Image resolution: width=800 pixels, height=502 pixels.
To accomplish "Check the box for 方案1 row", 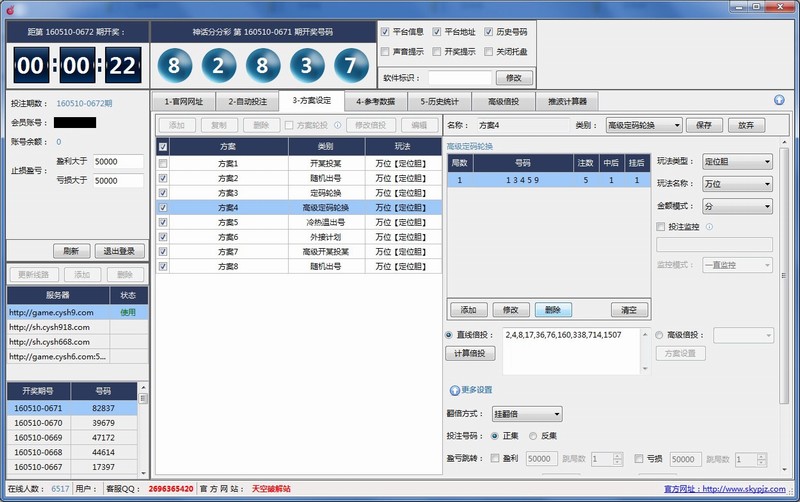I will click(x=163, y=163).
